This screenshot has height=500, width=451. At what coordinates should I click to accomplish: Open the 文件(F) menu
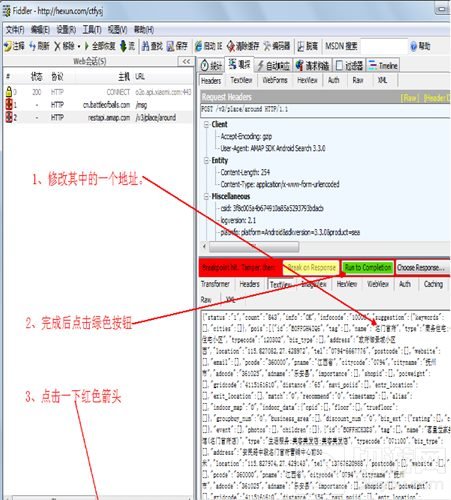(x=15, y=30)
